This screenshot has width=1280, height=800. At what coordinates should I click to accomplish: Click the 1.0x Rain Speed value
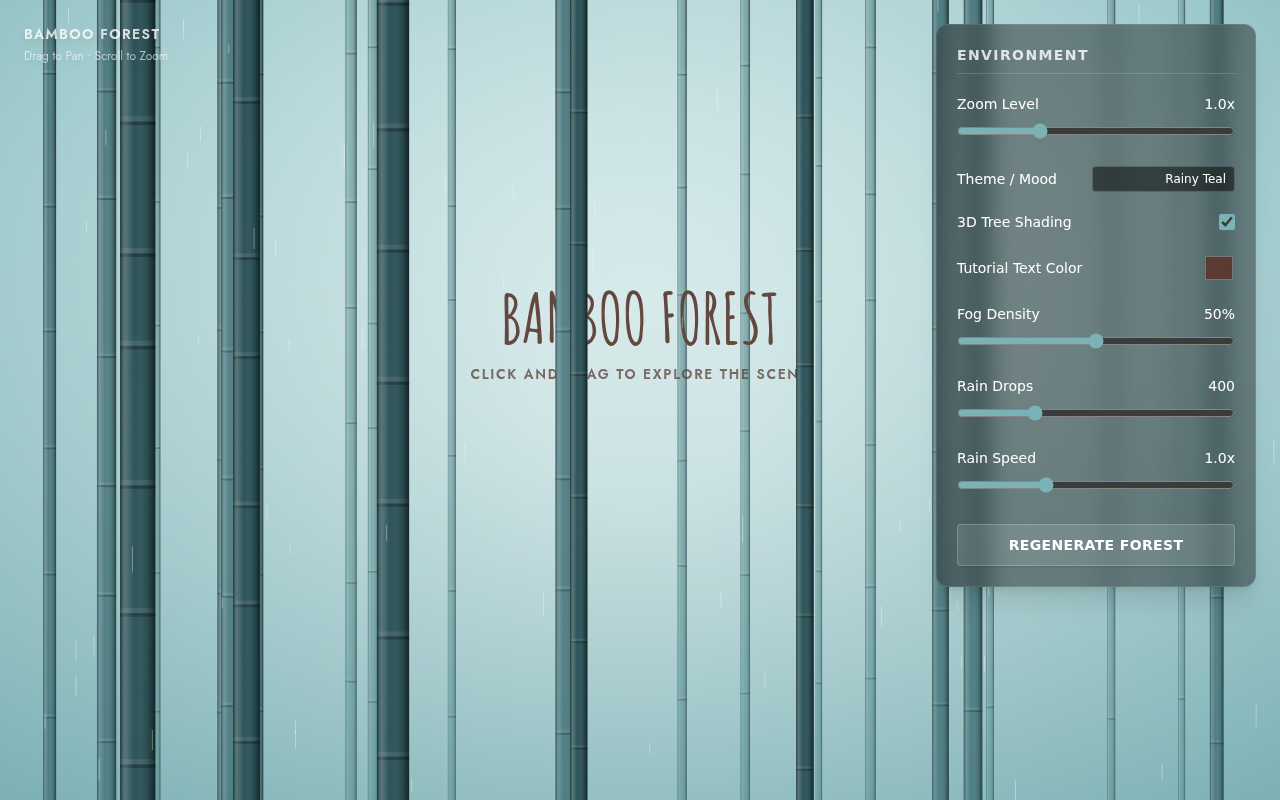(x=1219, y=458)
